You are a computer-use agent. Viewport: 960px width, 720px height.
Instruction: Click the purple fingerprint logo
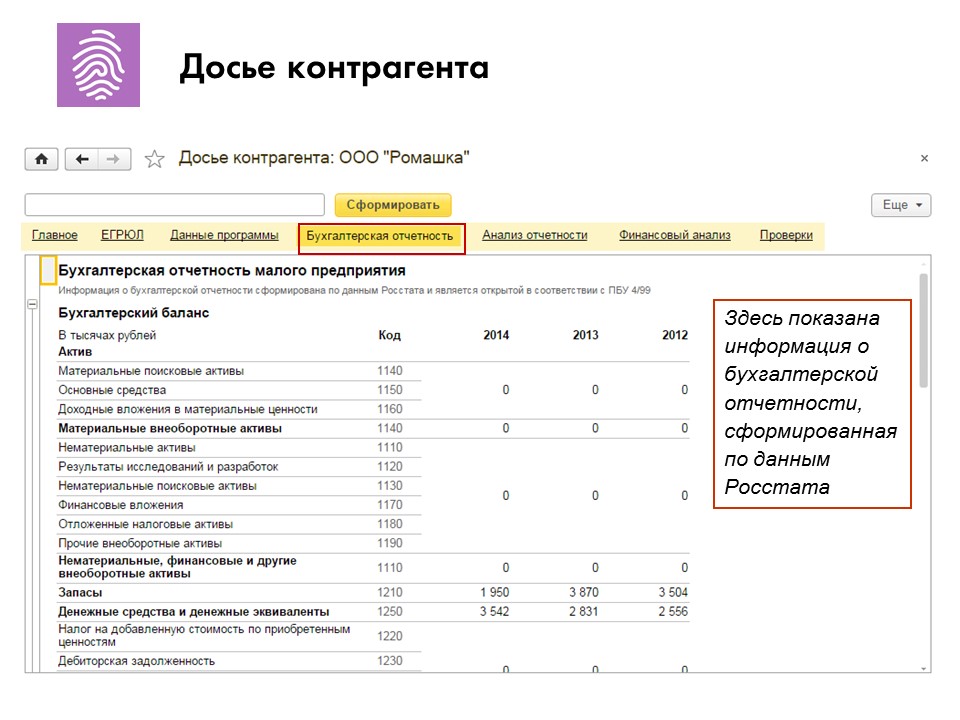click(x=99, y=65)
